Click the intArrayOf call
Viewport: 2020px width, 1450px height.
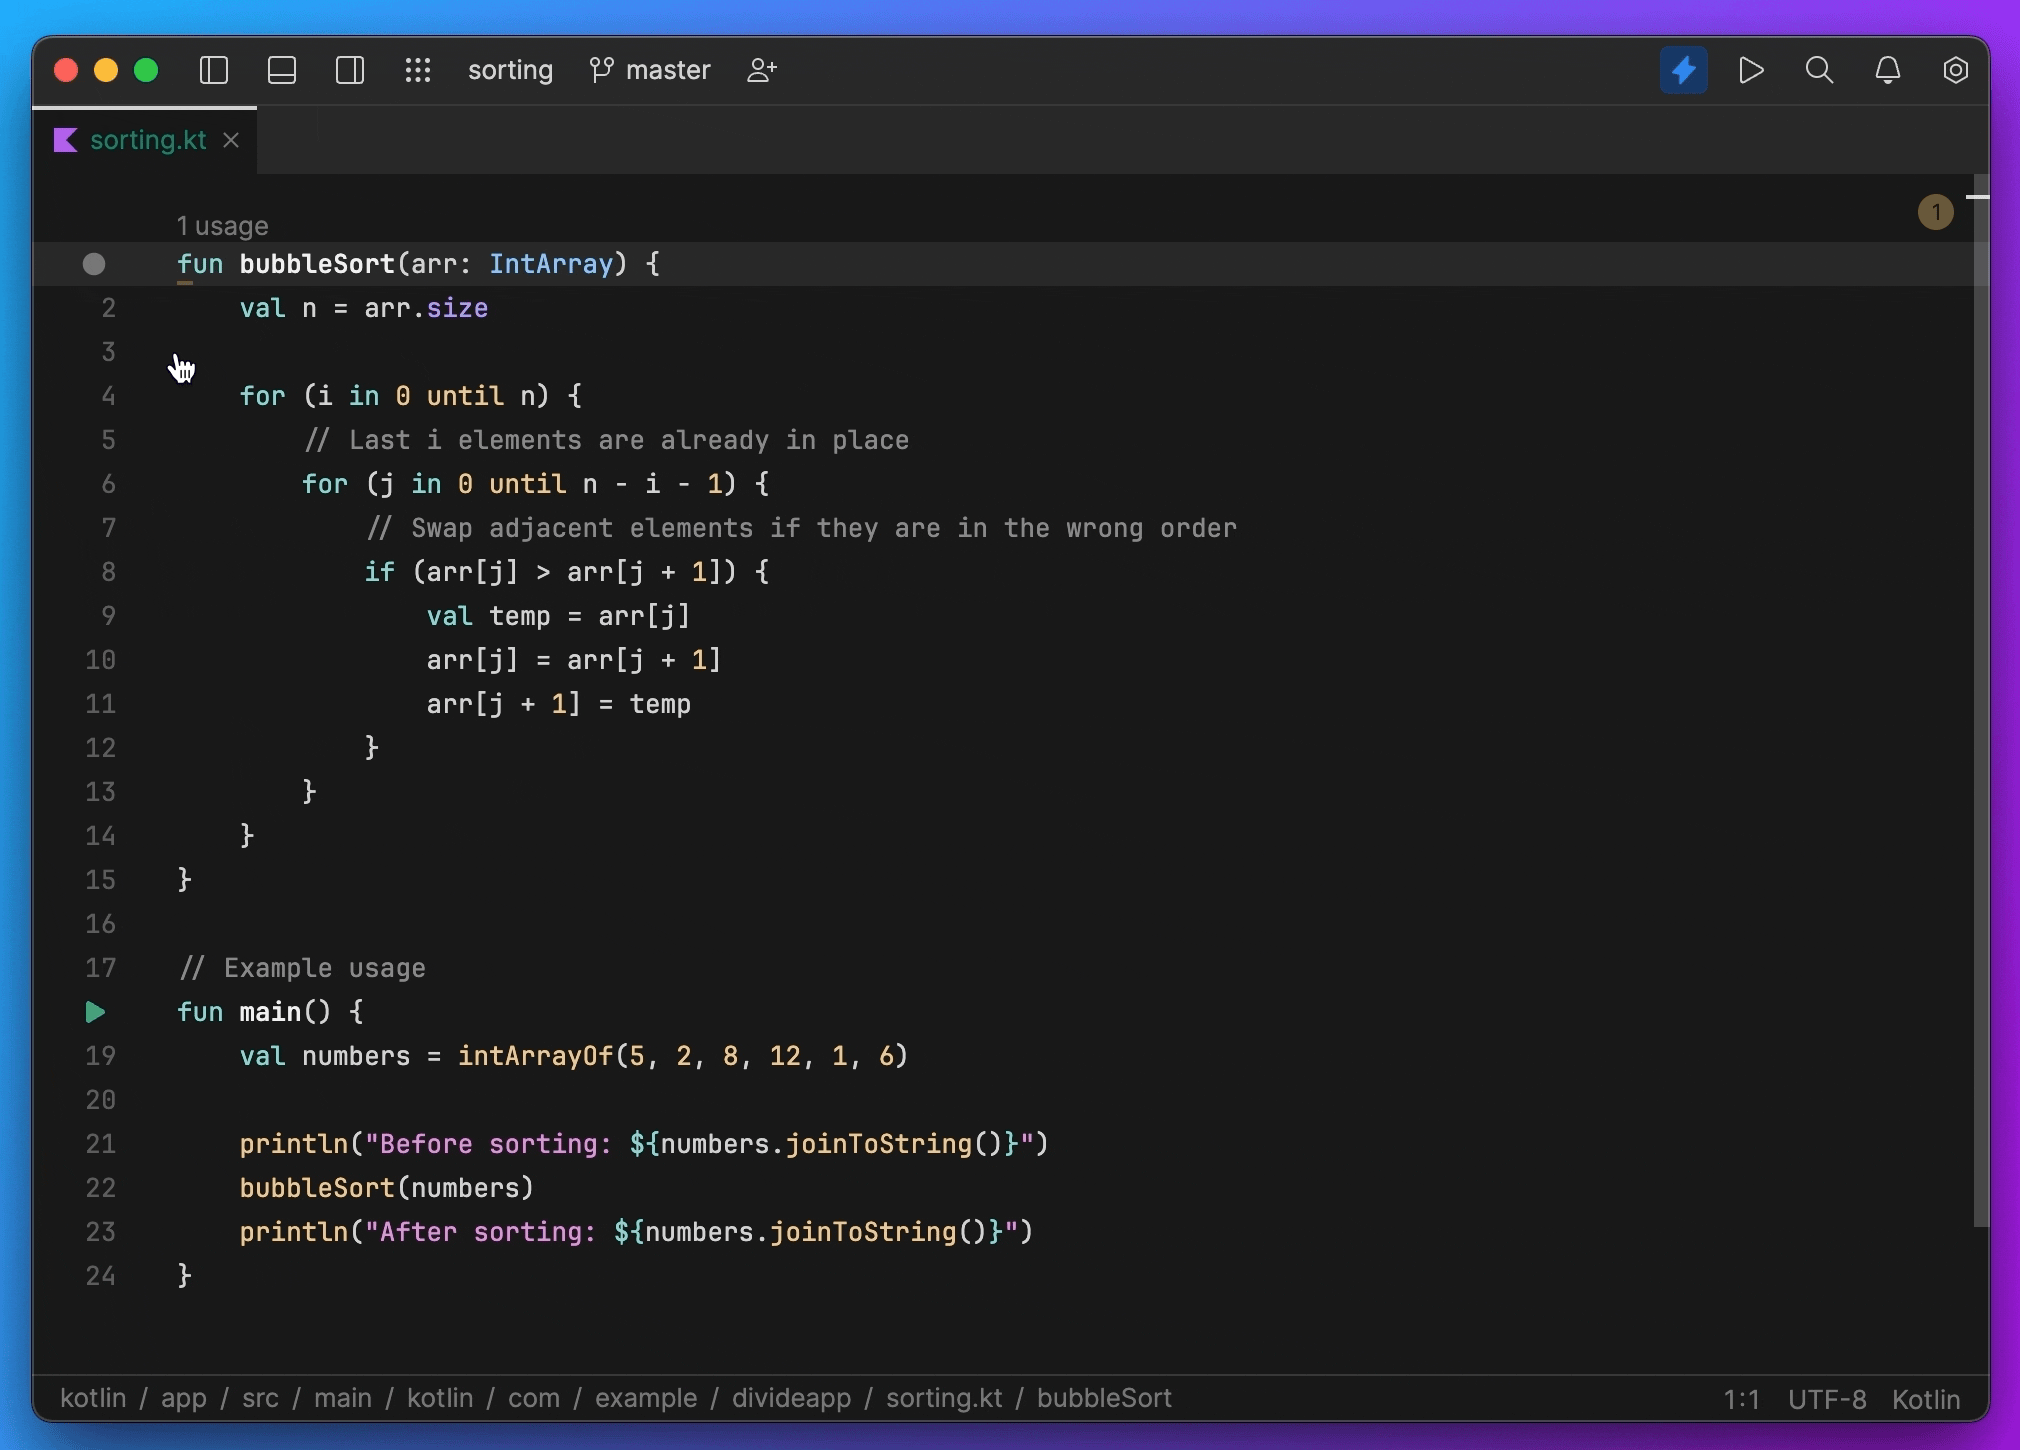click(535, 1056)
